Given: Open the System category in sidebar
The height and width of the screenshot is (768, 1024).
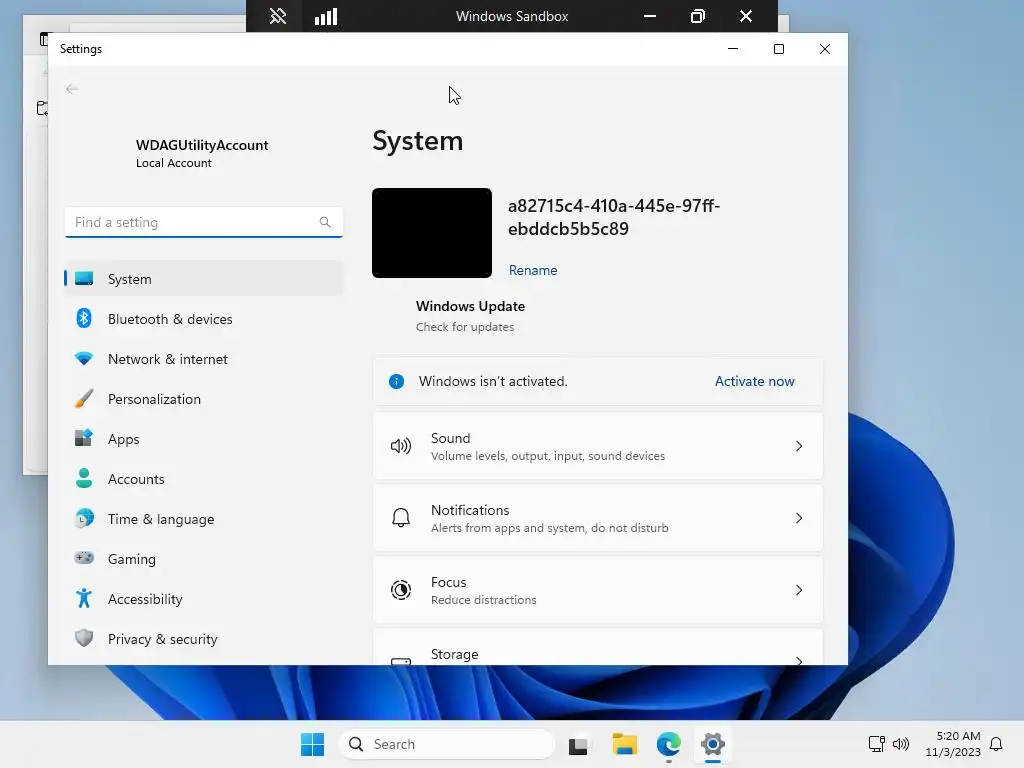Looking at the screenshot, I should [203, 279].
